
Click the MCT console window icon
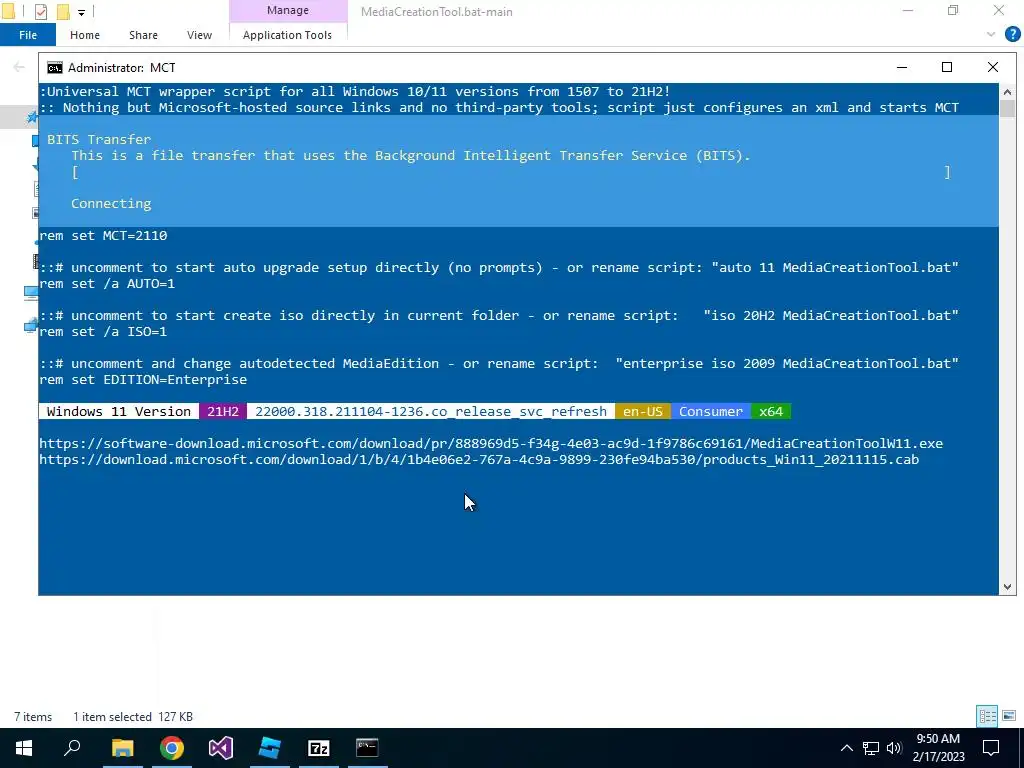[55, 68]
